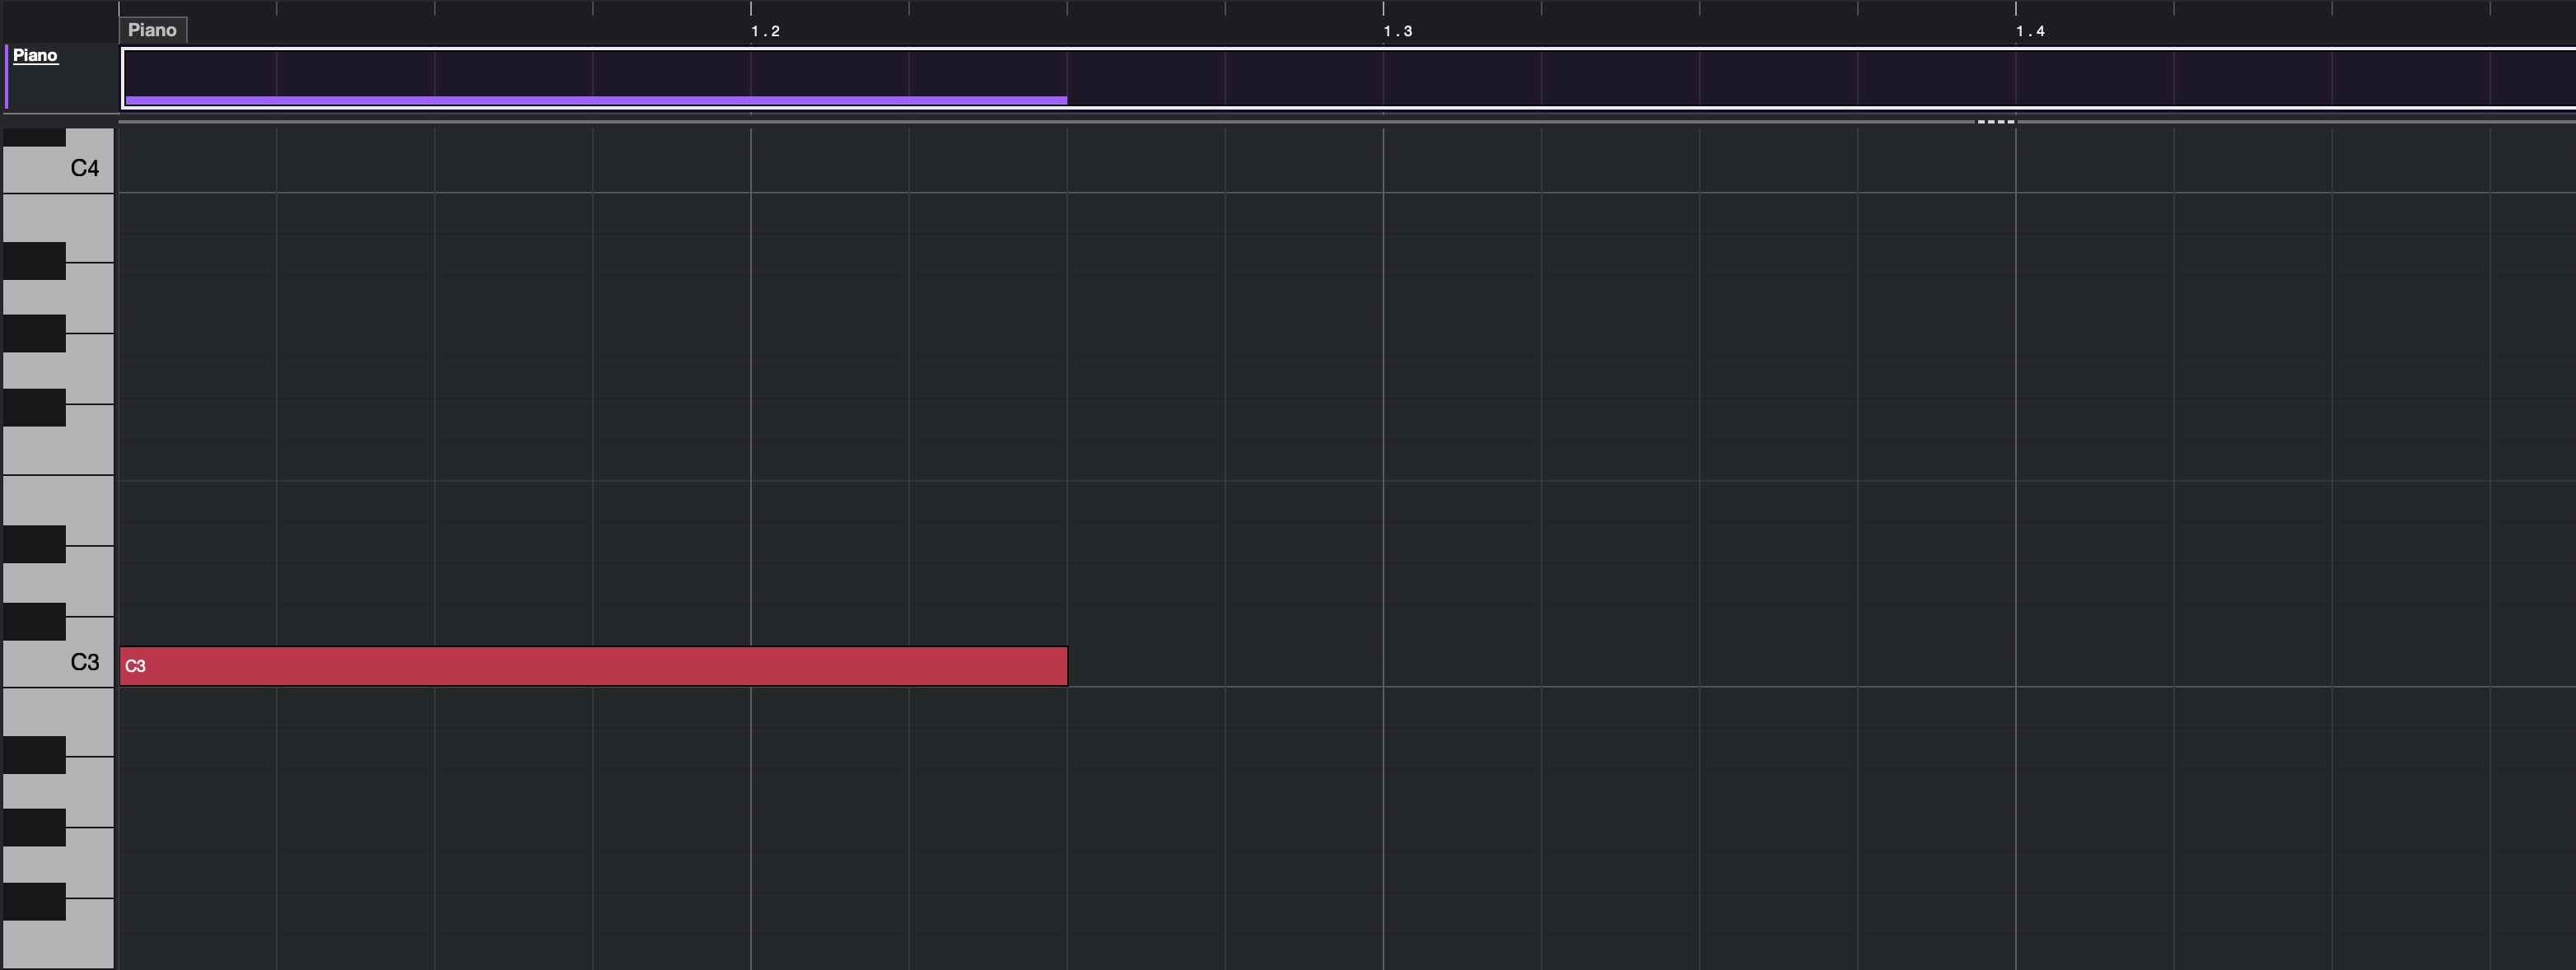Click the dotted divider resize handle
Screen dimensions: 2576x970
[x=1996, y=122]
